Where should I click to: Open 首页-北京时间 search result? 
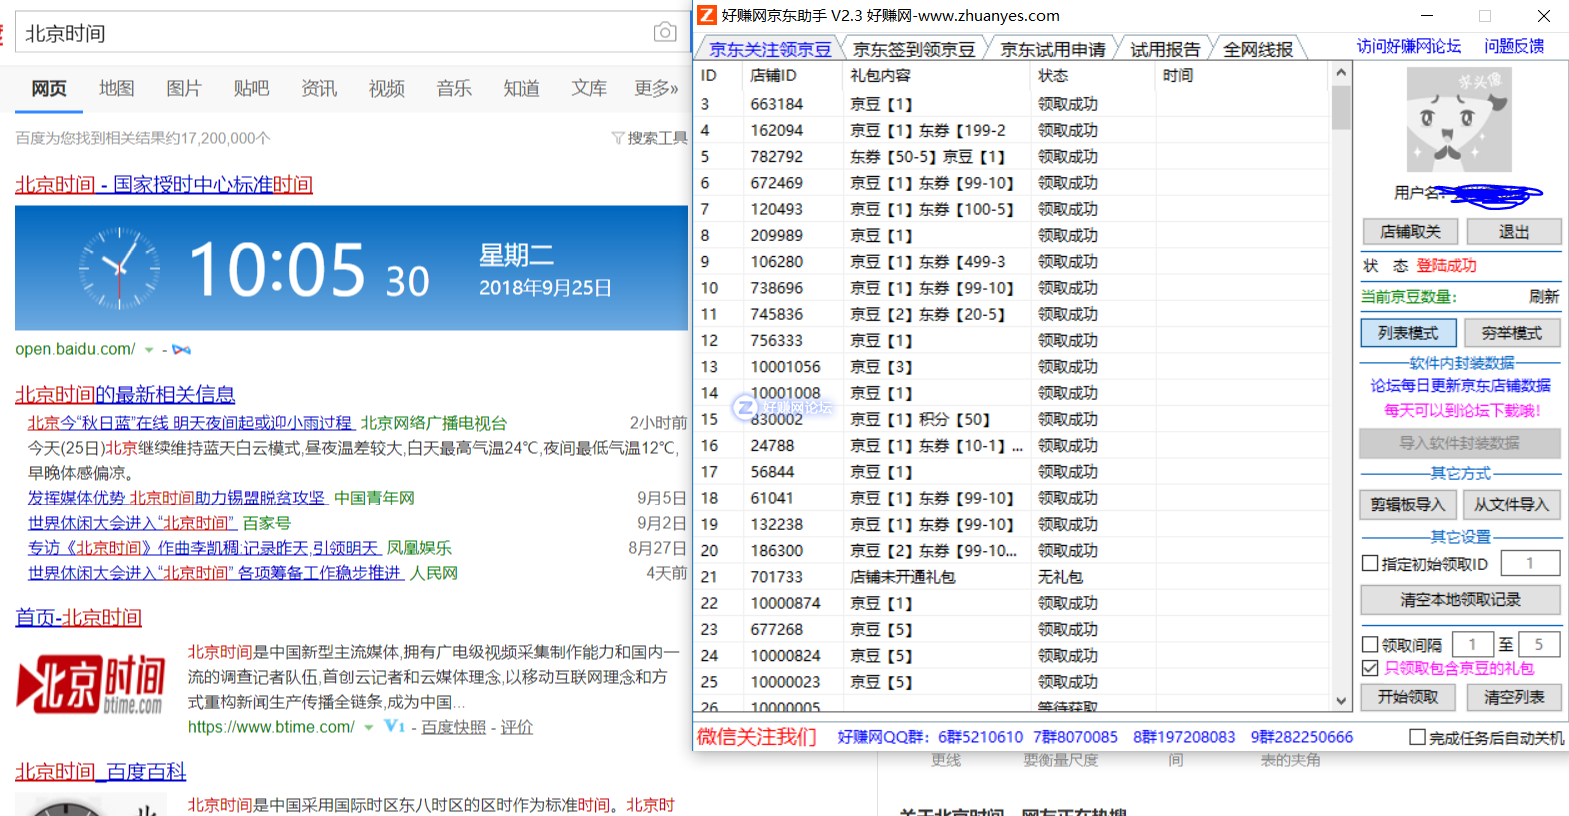click(78, 618)
